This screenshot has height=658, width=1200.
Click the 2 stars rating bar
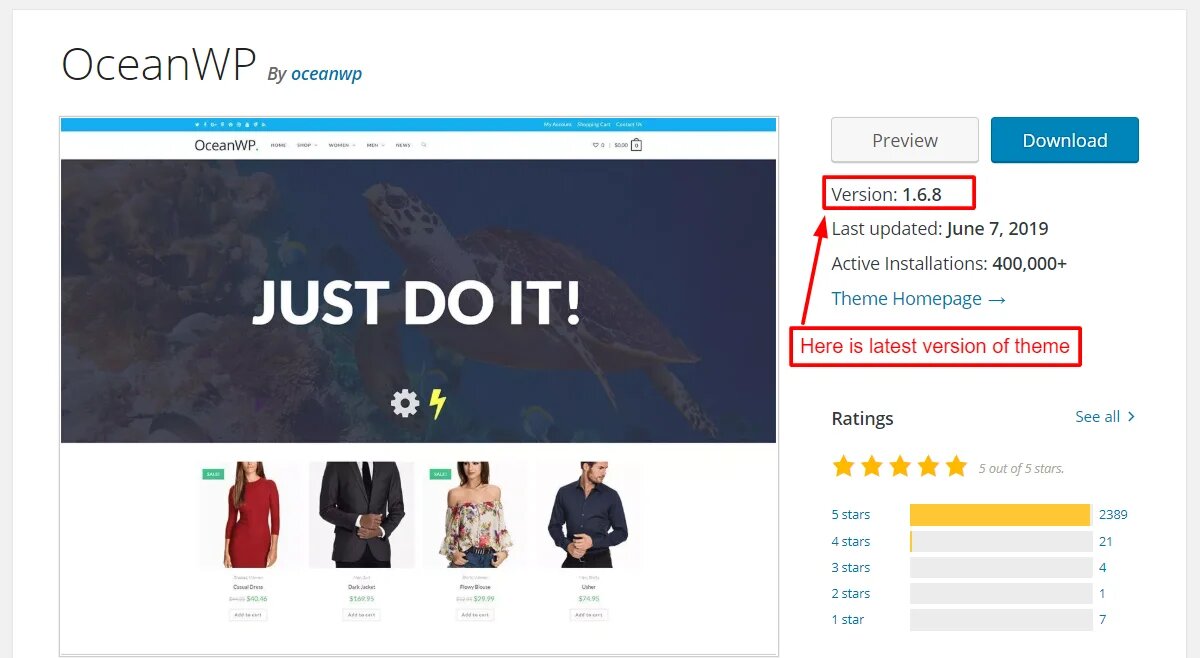(1001, 593)
